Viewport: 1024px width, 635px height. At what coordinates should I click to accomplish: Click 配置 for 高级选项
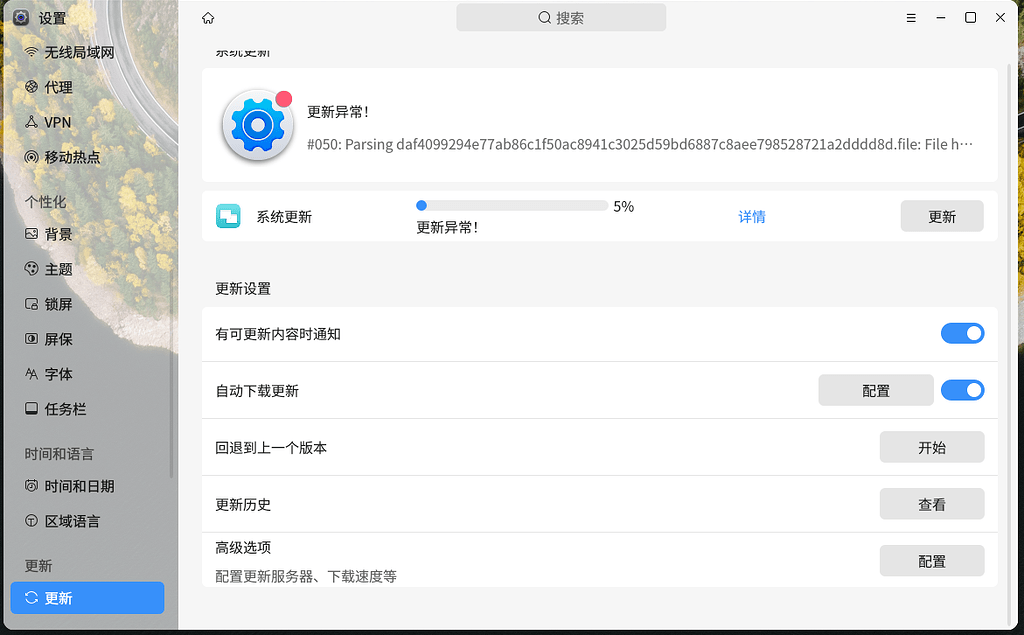pos(932,561)
